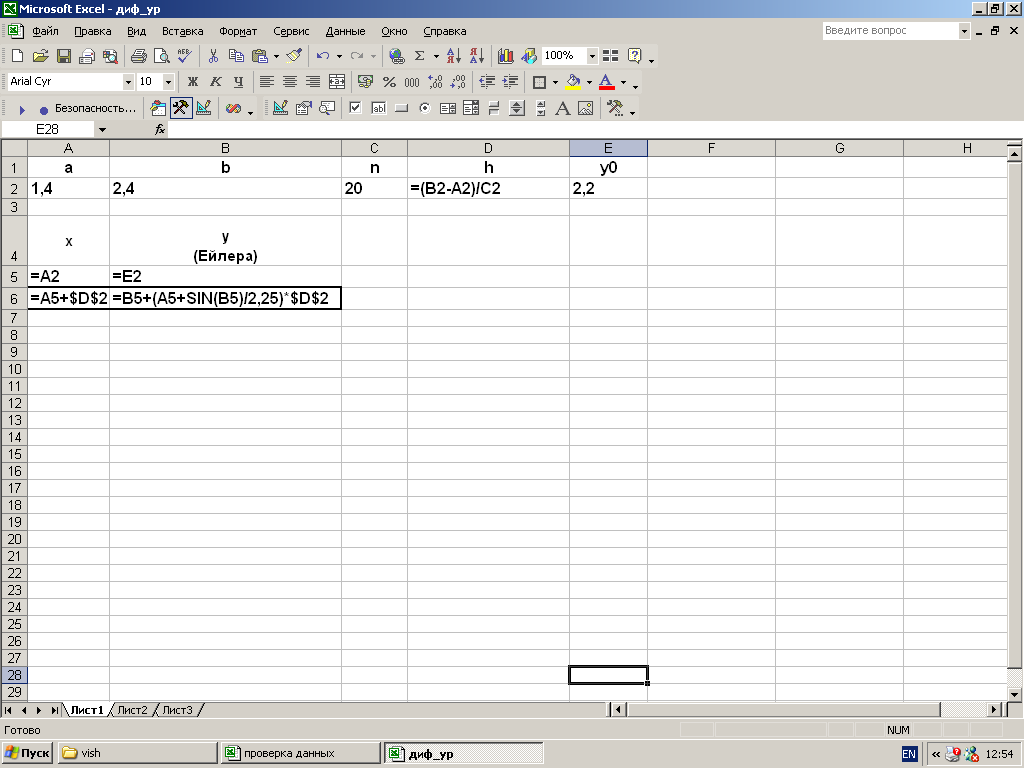The height and width of the screenshot is (768, 1024).
Task: Click the Print icon
Action: (138, 56)
